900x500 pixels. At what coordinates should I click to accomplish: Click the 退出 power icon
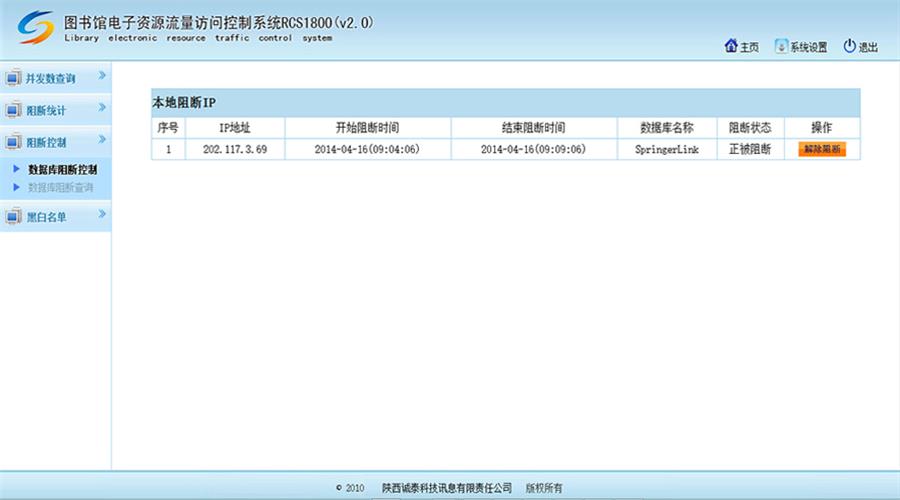click(x=849, y=46)
